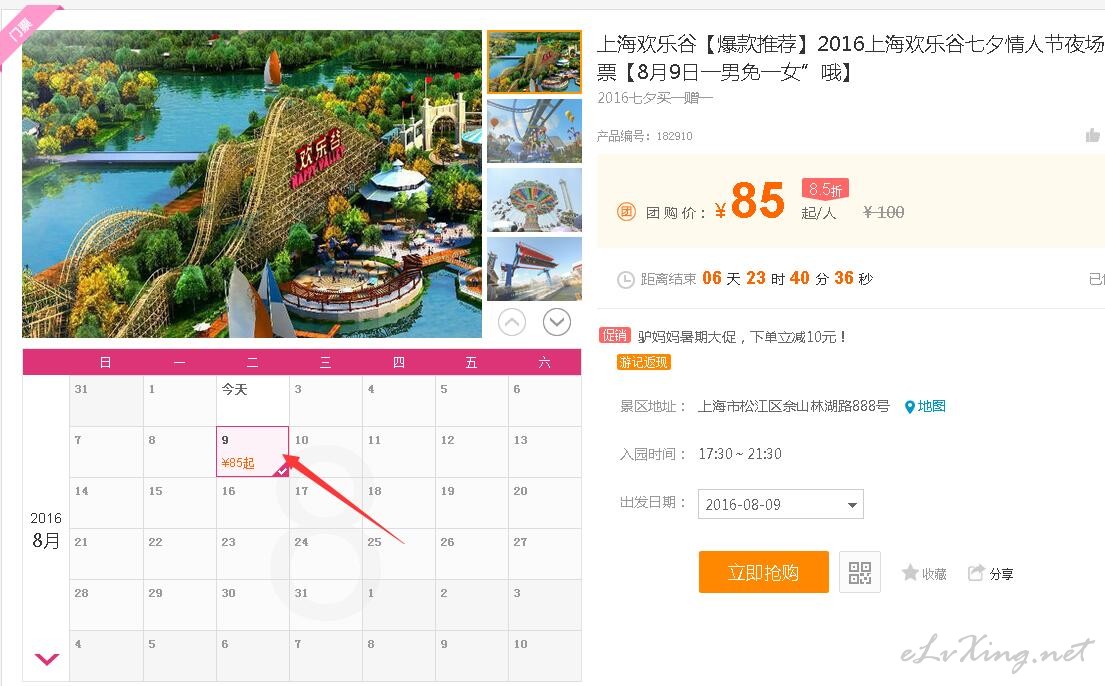The width and height of the screenshot is (1105, 686).
Task: Open the 地图 map pin link
Action: pos(925,406)
